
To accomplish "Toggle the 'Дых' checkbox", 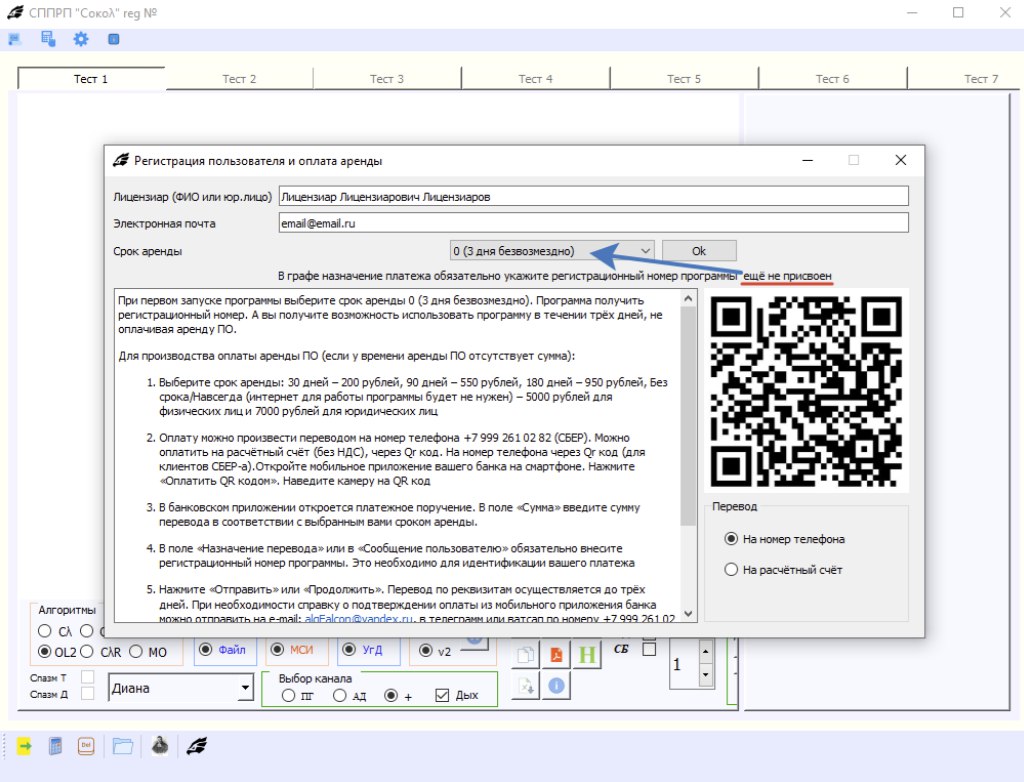I will (442, 695).
